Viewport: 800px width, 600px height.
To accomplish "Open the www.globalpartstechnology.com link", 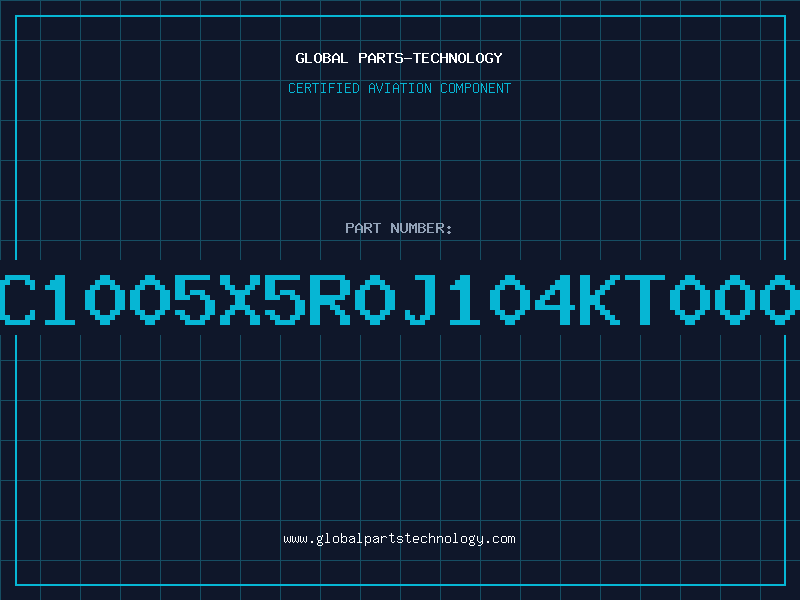I will coord(399,539).
